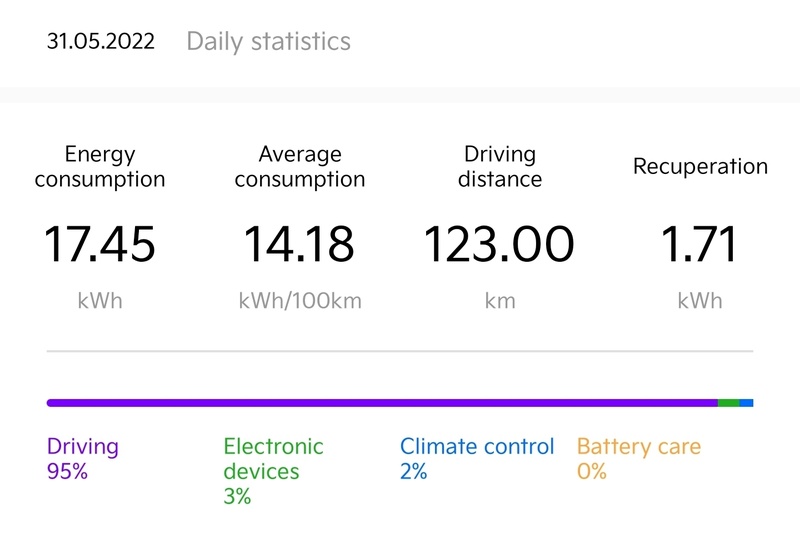Select the Battery care 0% legend entry
This screenshot has width=800, height=533.
point(638,458)
